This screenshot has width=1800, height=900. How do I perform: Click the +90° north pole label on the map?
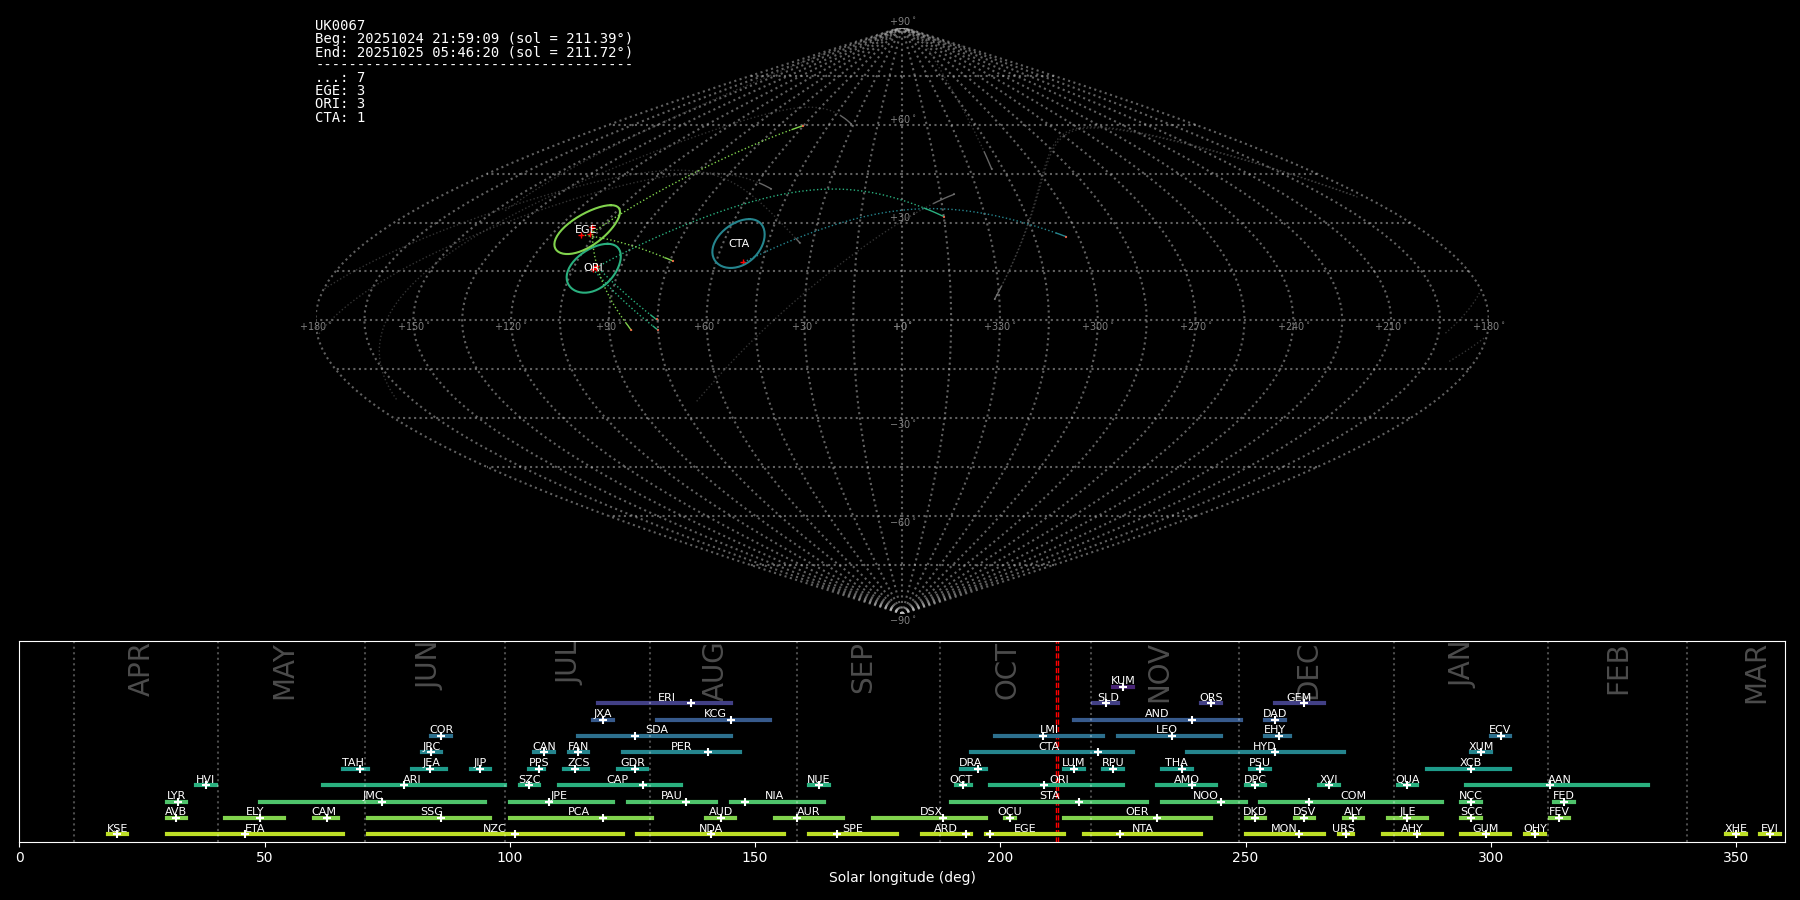(x=902, y=22)
